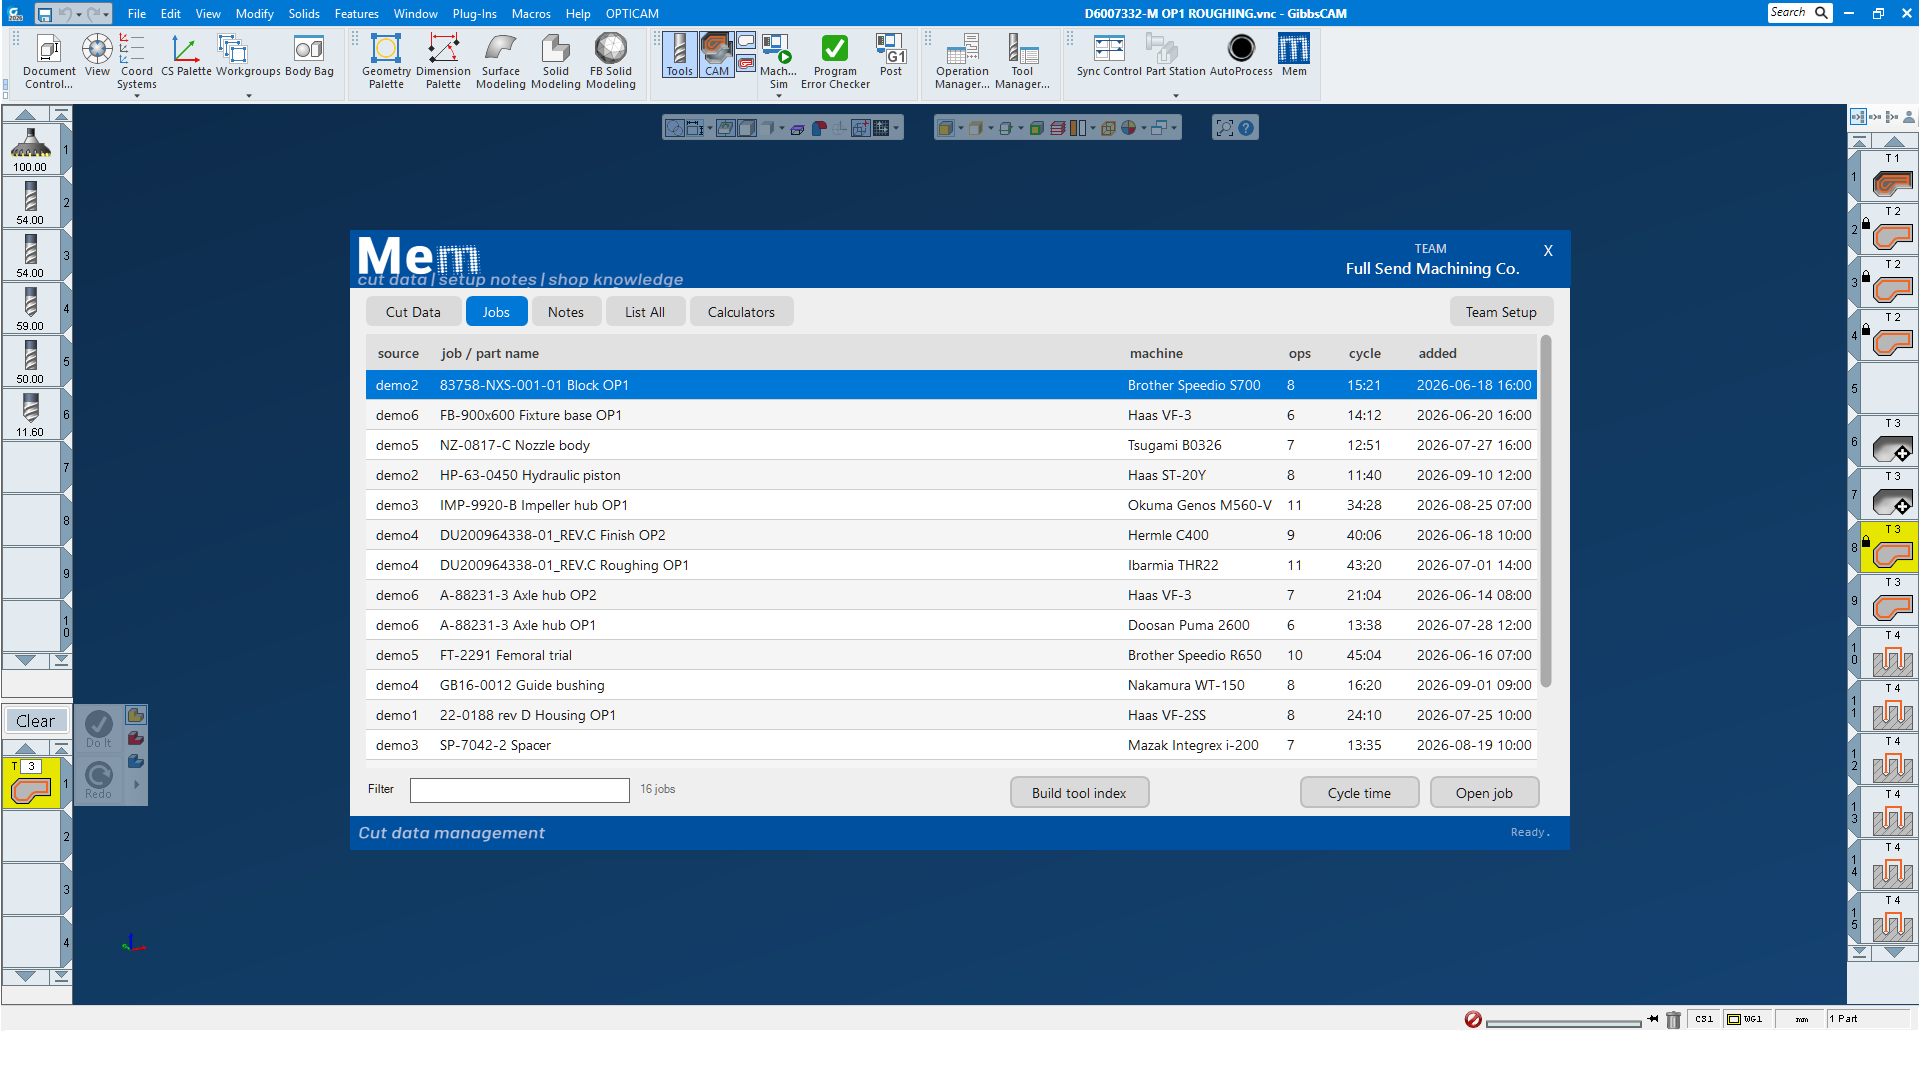Launch Machine Sim
This screenshot has height=1080, width=1920.
778,62
